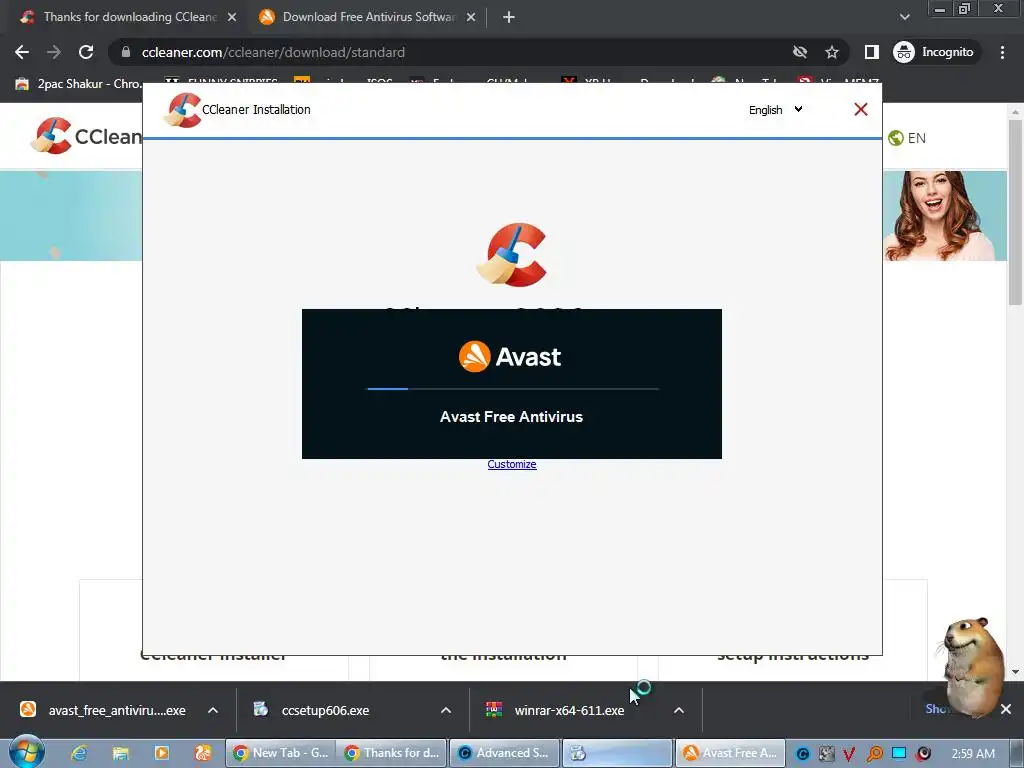Click the Avast installation progress bar

pos(513,389)
